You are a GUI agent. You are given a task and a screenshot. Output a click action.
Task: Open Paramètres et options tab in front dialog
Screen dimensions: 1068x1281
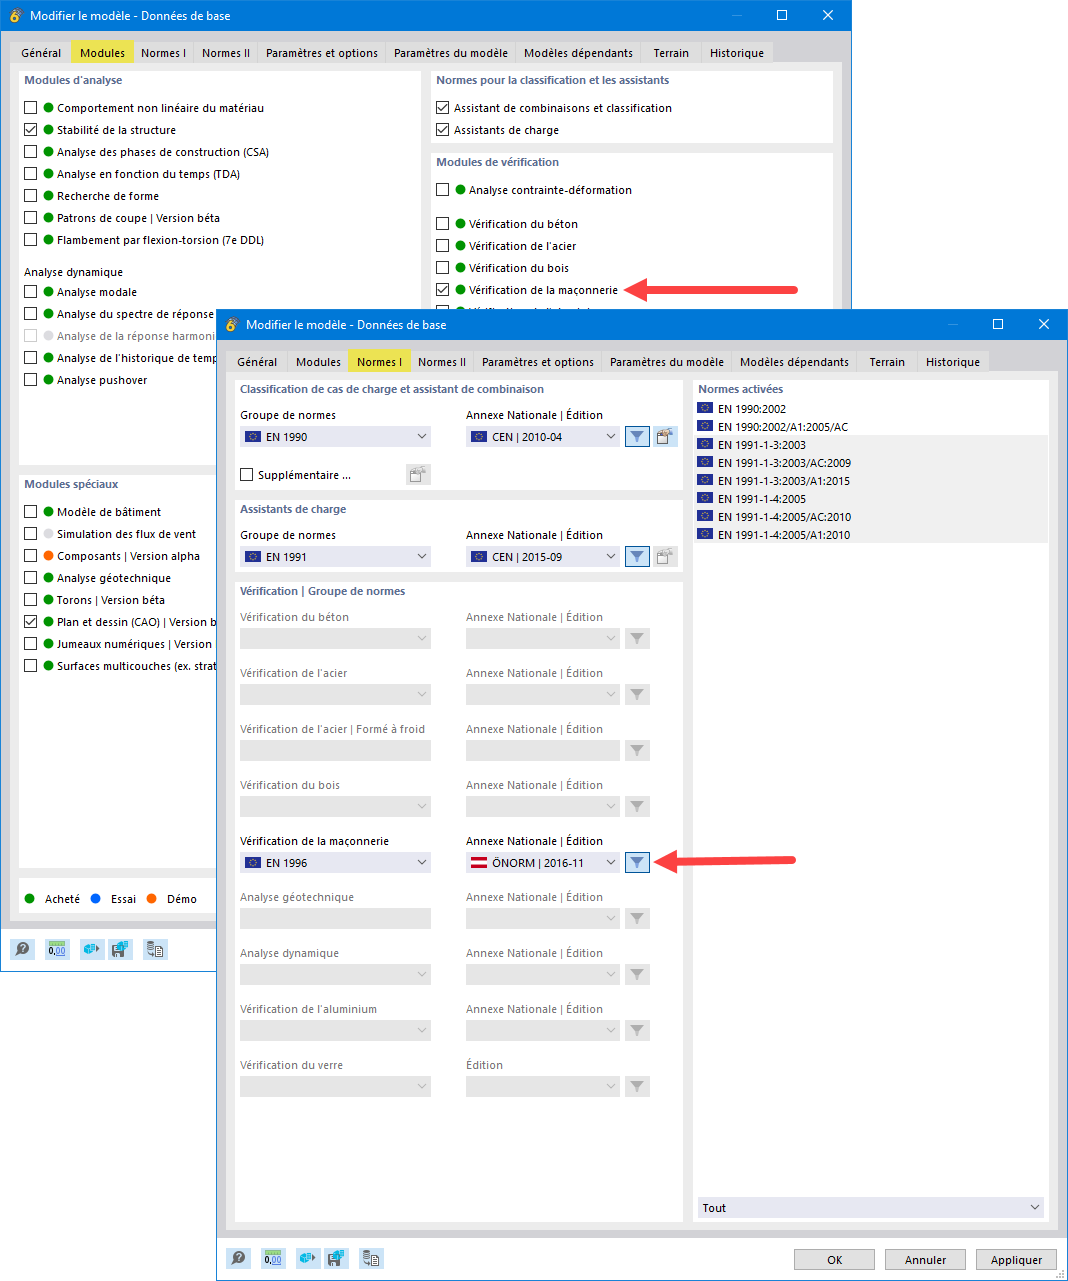[538, 362]
